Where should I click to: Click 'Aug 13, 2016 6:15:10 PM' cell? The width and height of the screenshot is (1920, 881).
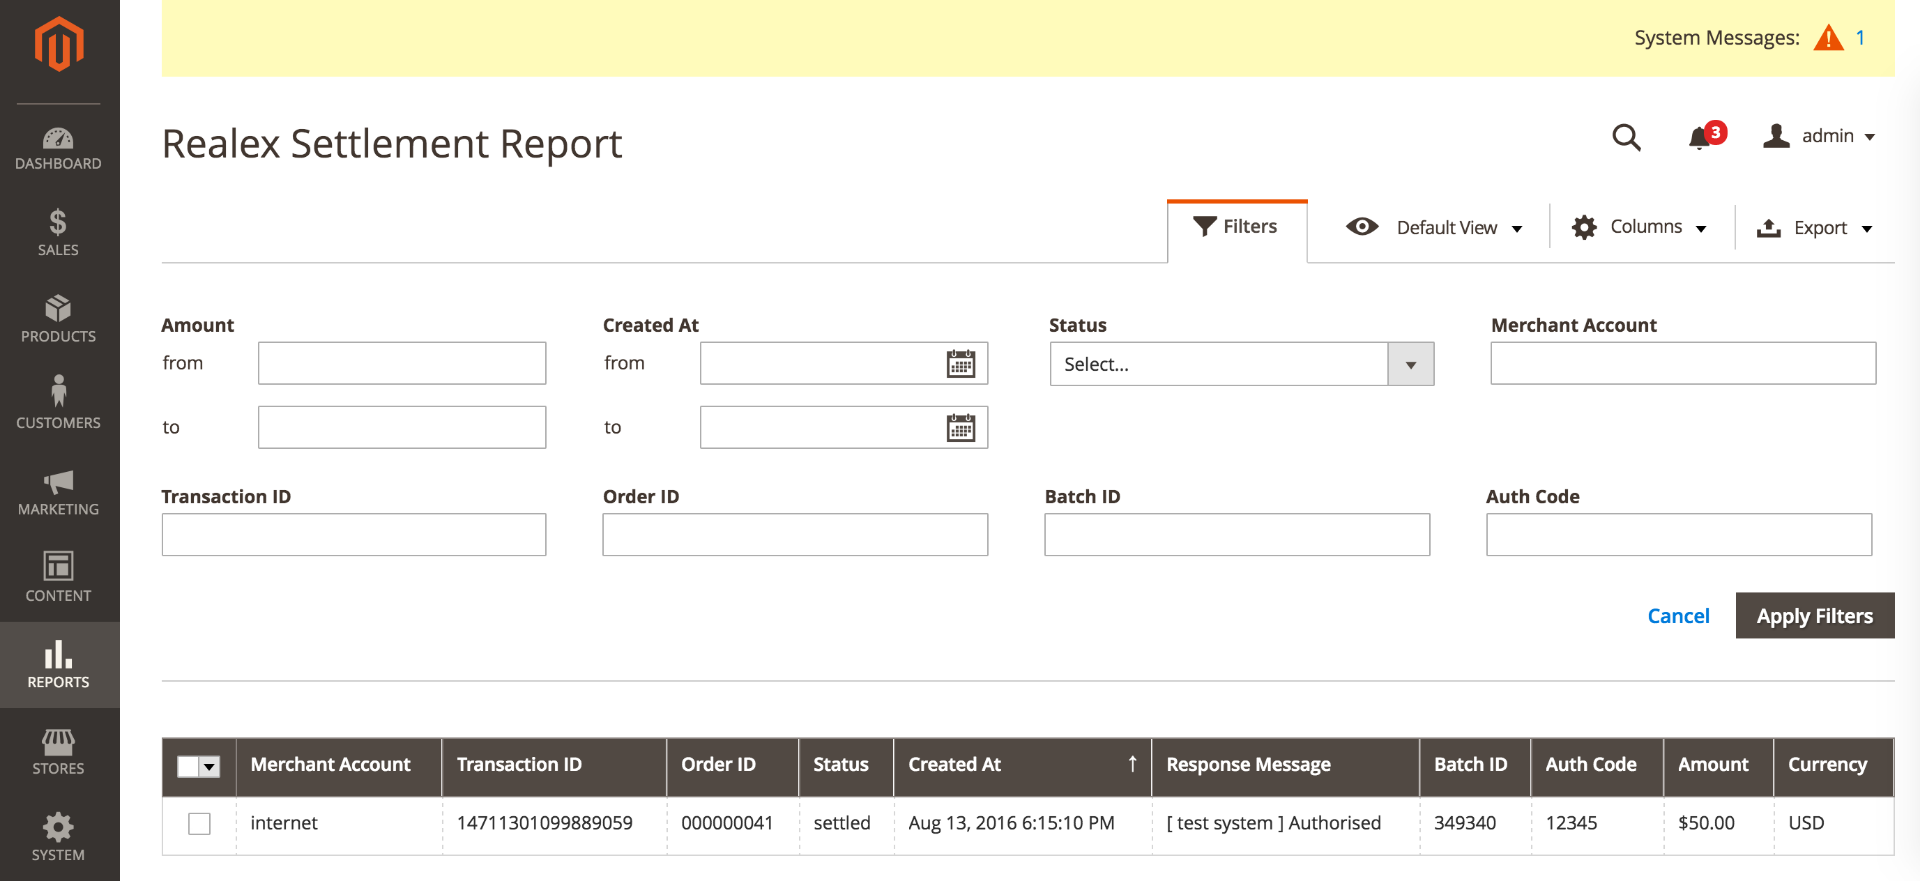1023,825
